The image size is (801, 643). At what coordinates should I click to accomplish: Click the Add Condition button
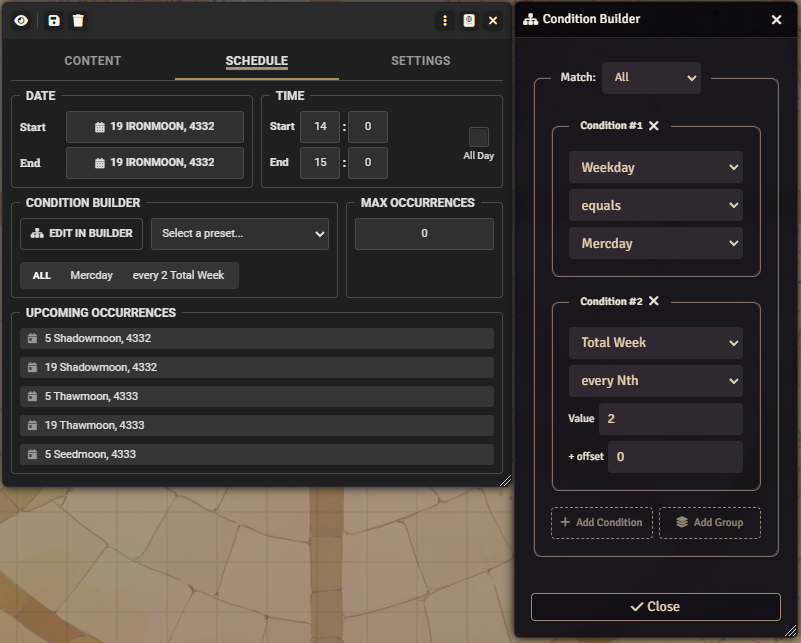click(601, 522)
